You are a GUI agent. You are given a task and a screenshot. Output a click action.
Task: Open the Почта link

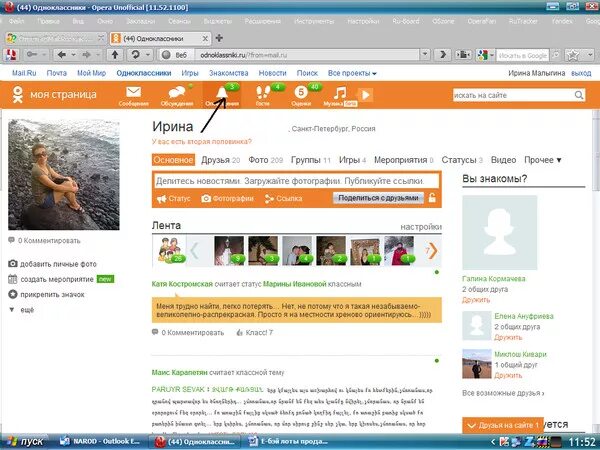[x=57, y=73]
